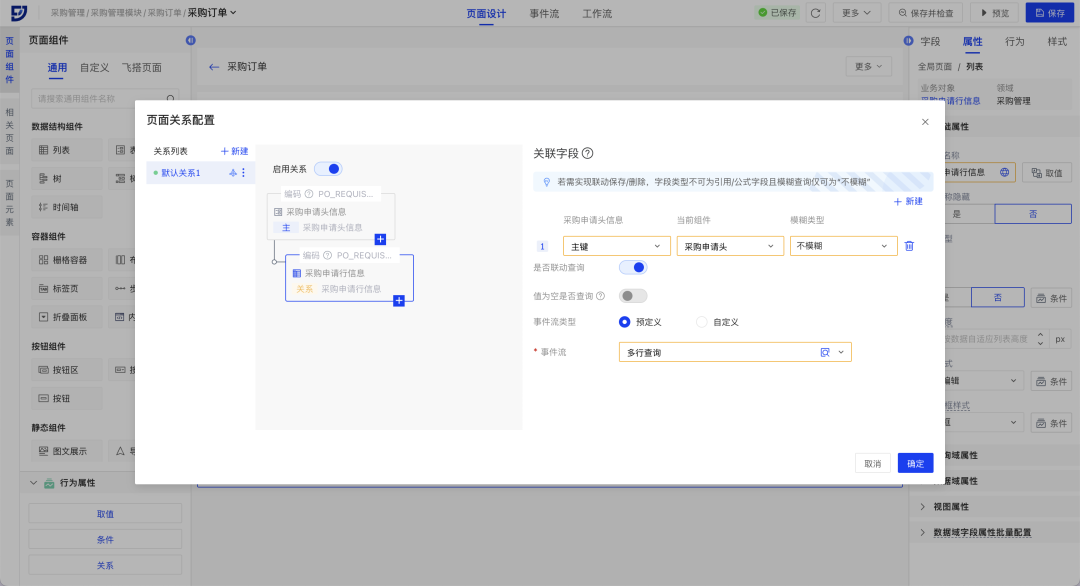The image size is (1080, 586).
Task: Turn off the 是否联动查询 switch
Action: [633, 267]
